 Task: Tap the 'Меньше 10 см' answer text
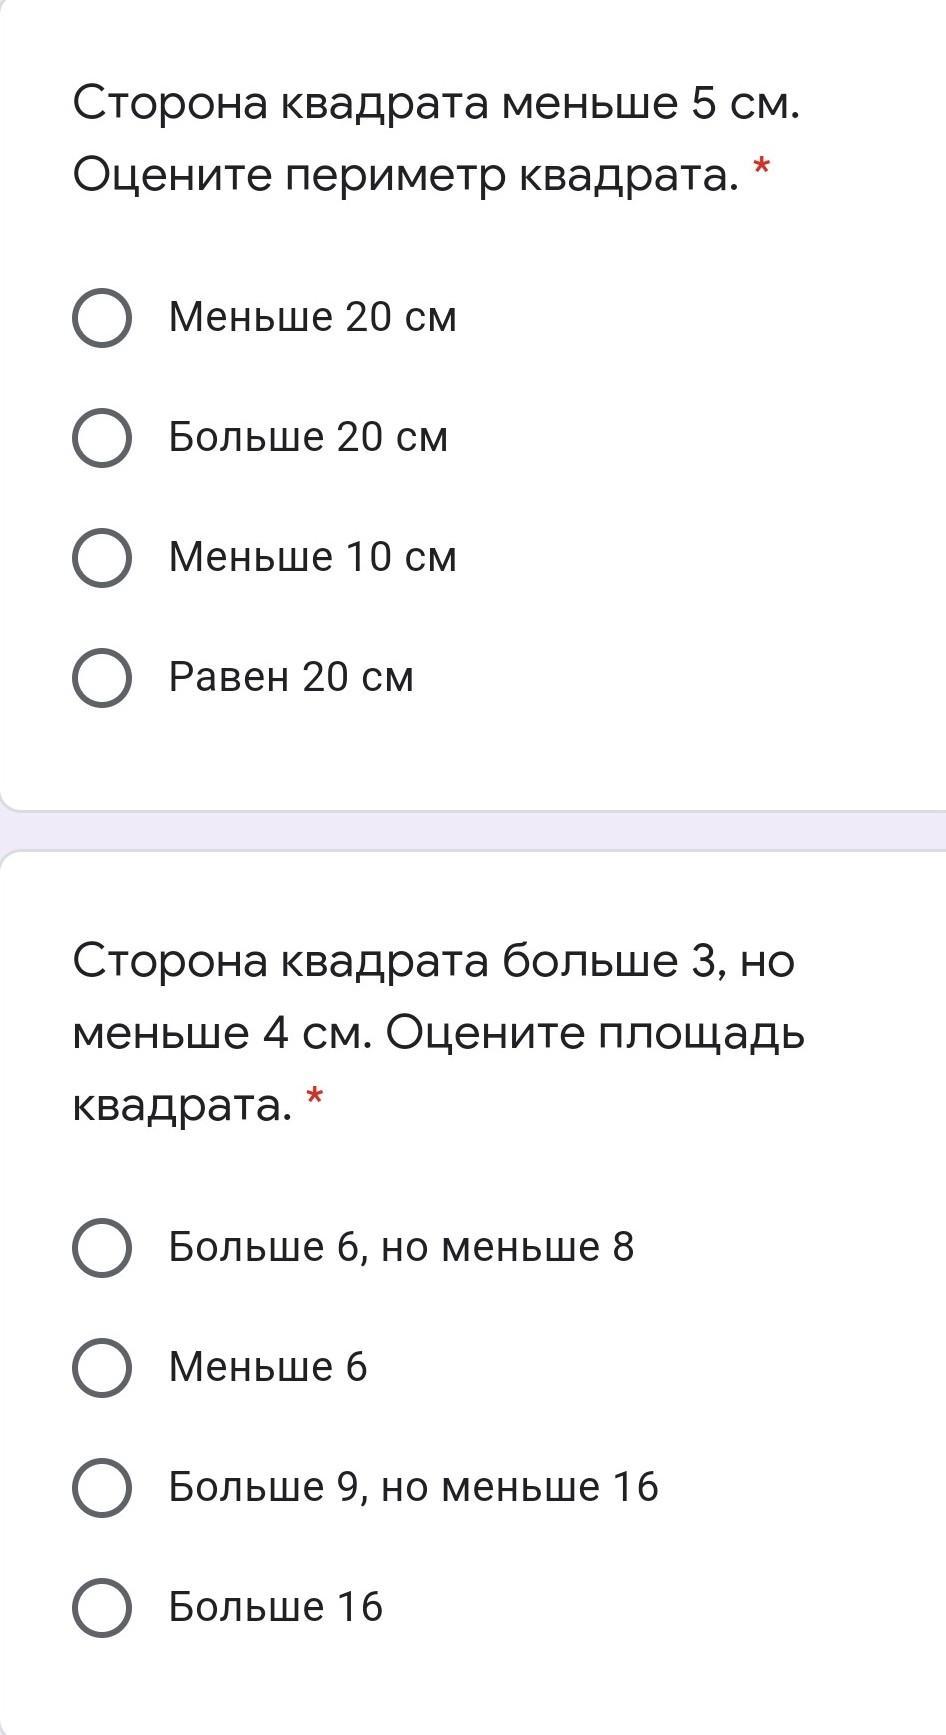coord(312,557)
